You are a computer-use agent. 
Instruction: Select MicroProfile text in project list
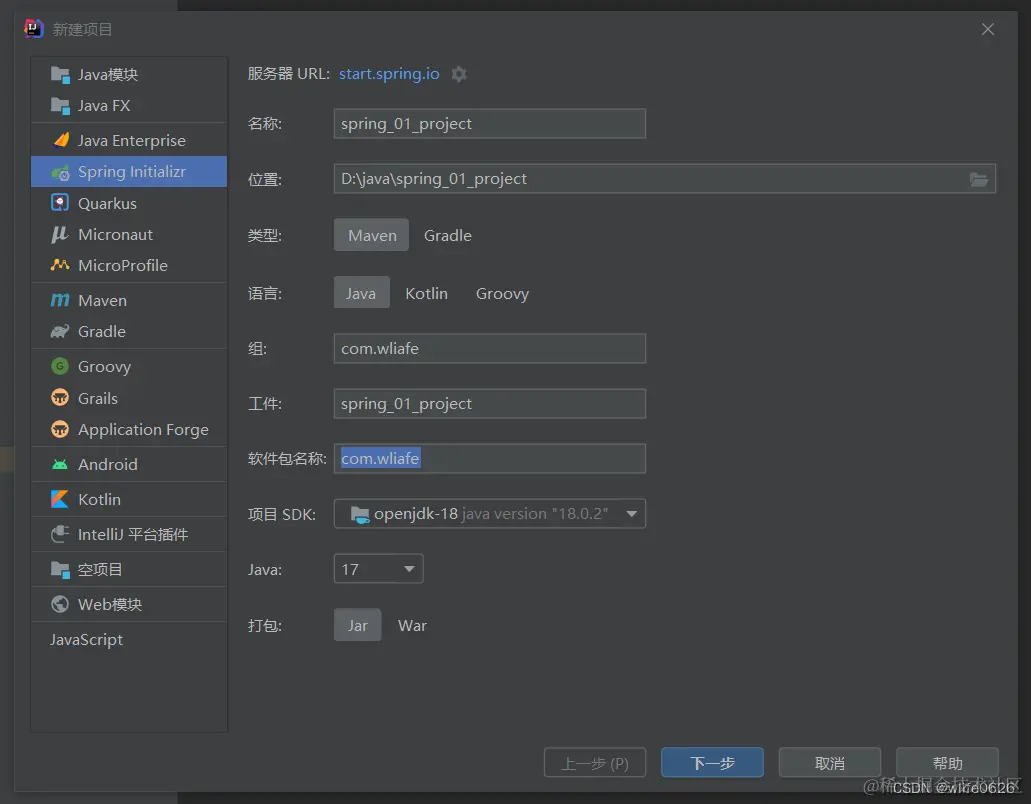(x=123, y=266)
